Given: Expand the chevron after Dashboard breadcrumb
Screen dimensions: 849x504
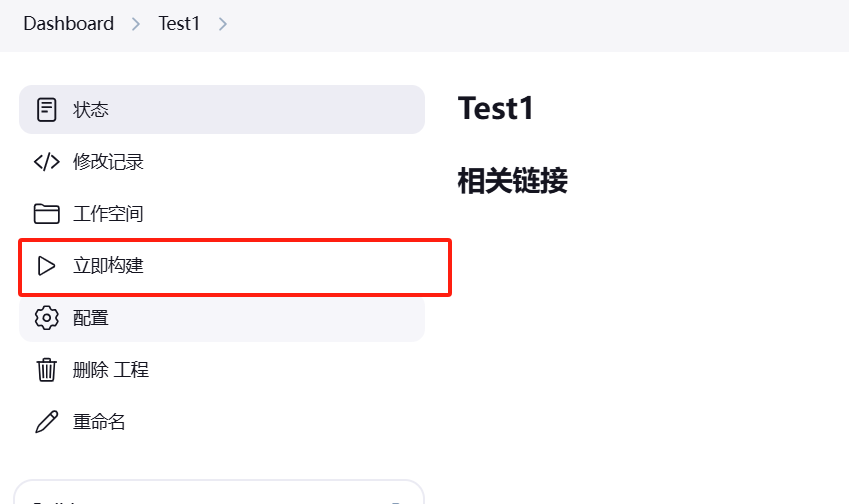Looking at the screenshot, I should [136, 24].
